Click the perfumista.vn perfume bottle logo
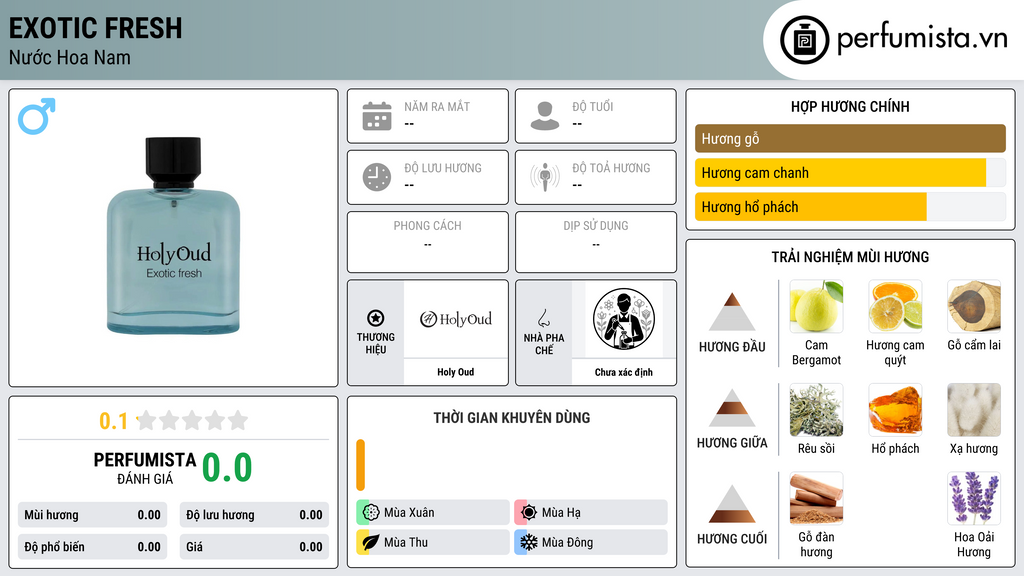Image resolution: width=1024 pixels, height=576 pixels. [x=805, y=40]
